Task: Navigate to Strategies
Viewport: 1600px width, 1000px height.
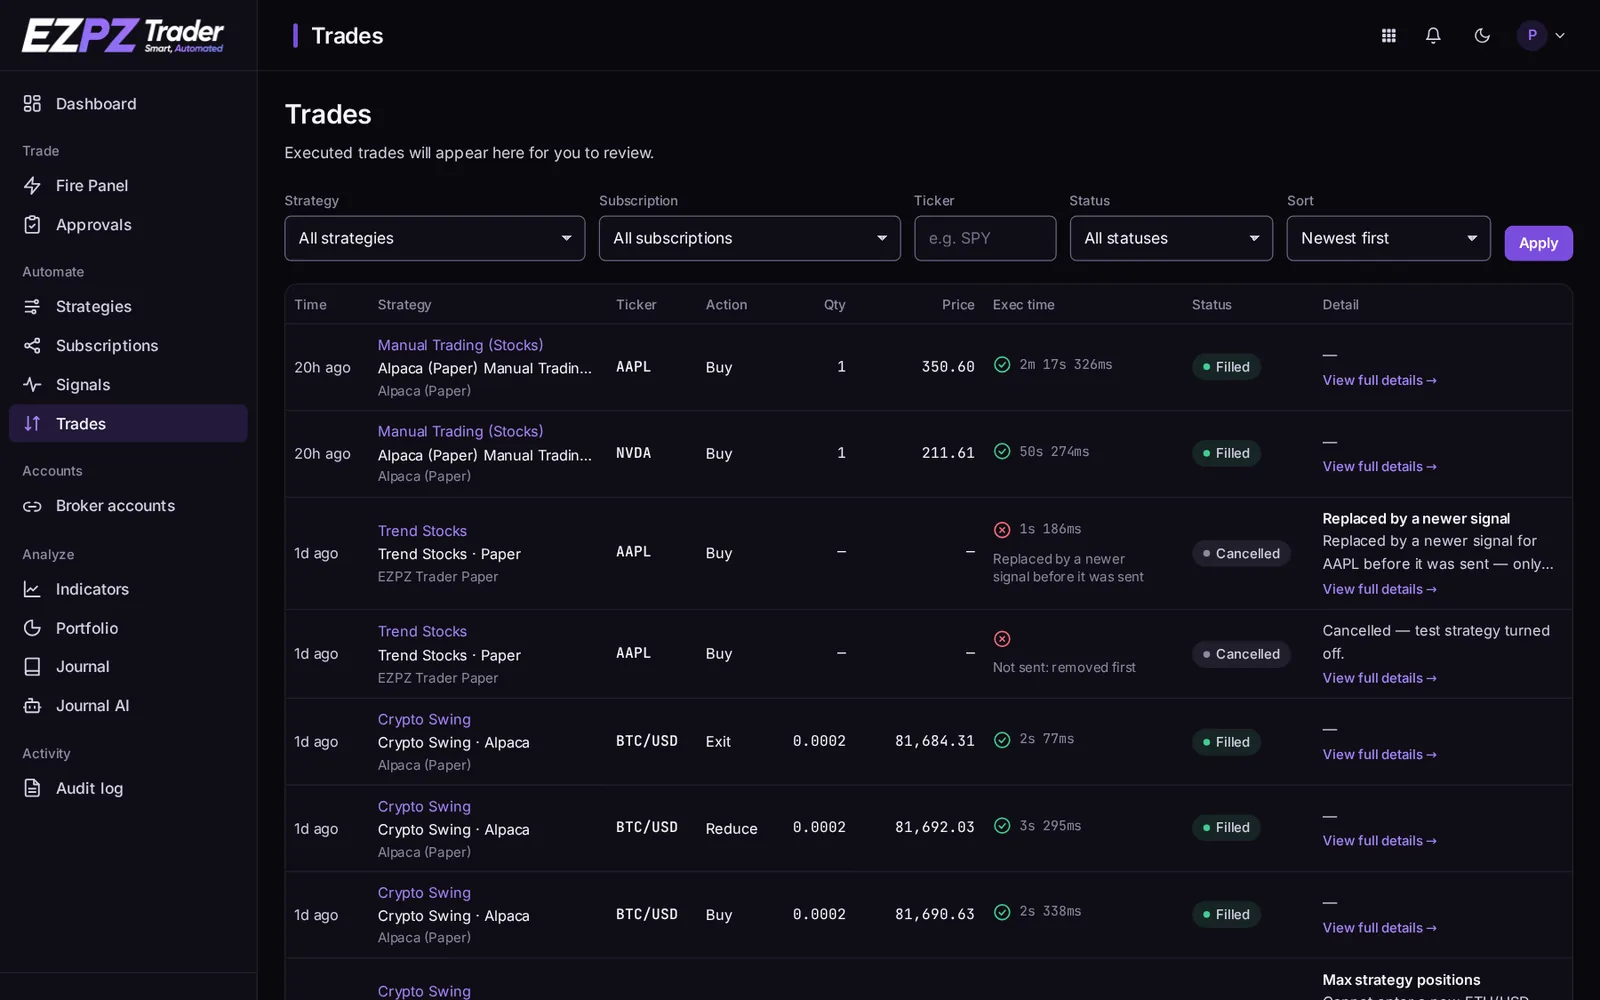Action: [128, 307]
